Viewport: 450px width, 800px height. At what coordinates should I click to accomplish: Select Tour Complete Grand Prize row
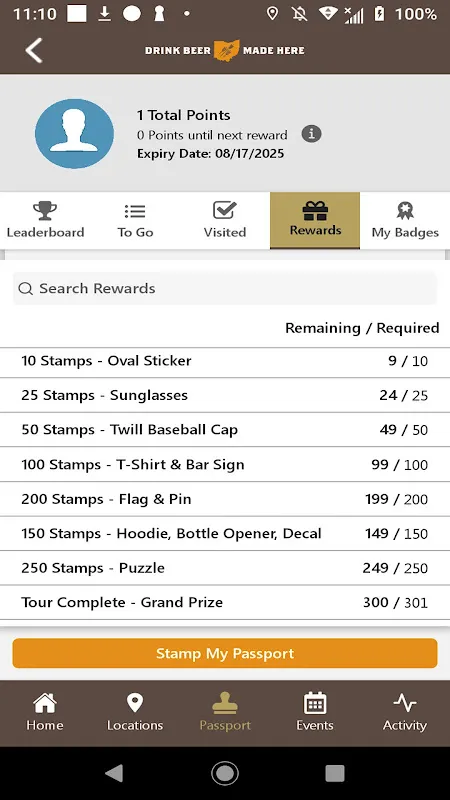[225, 603]
